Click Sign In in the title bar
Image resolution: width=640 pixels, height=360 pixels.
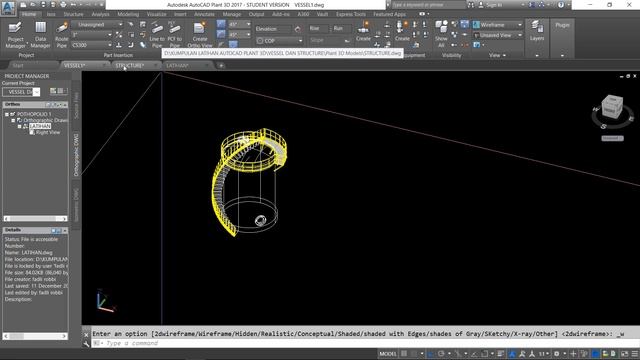[x=493, y=5]
